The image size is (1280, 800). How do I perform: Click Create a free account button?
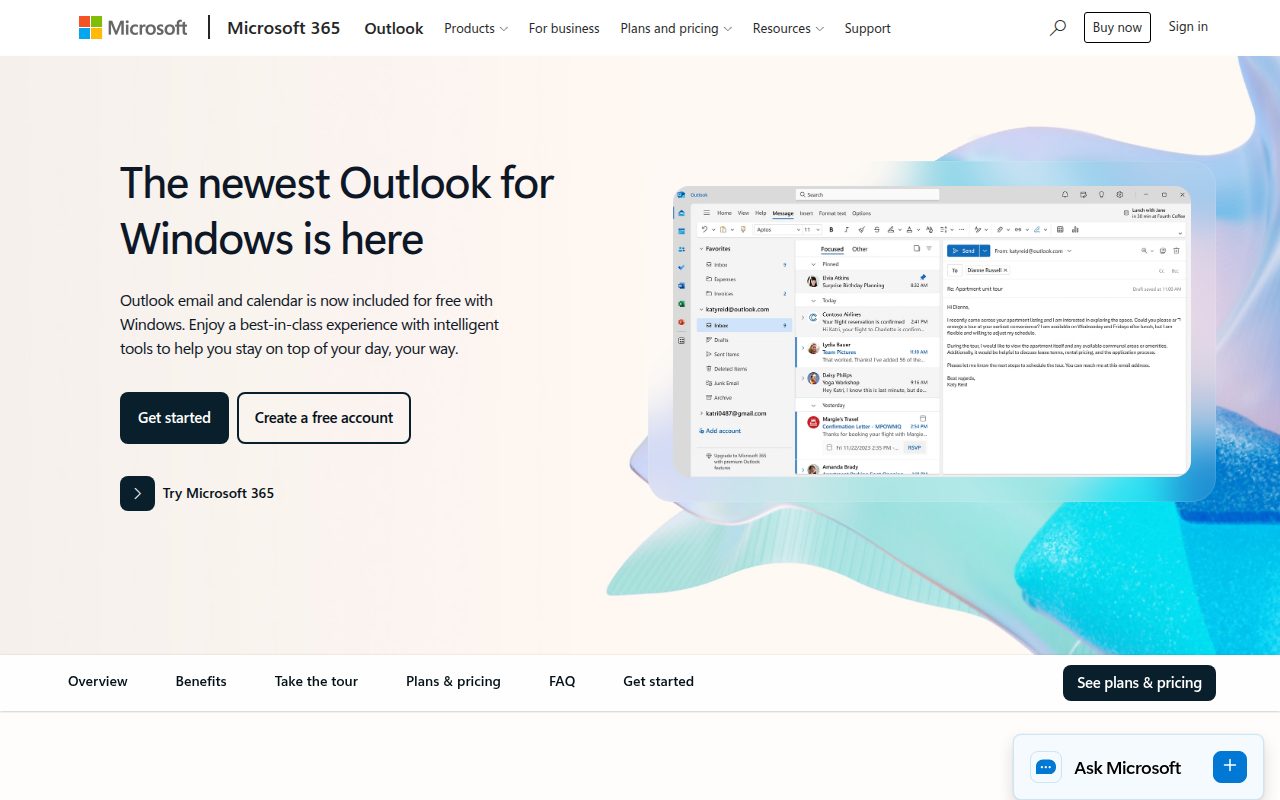[x=324, y=418]
